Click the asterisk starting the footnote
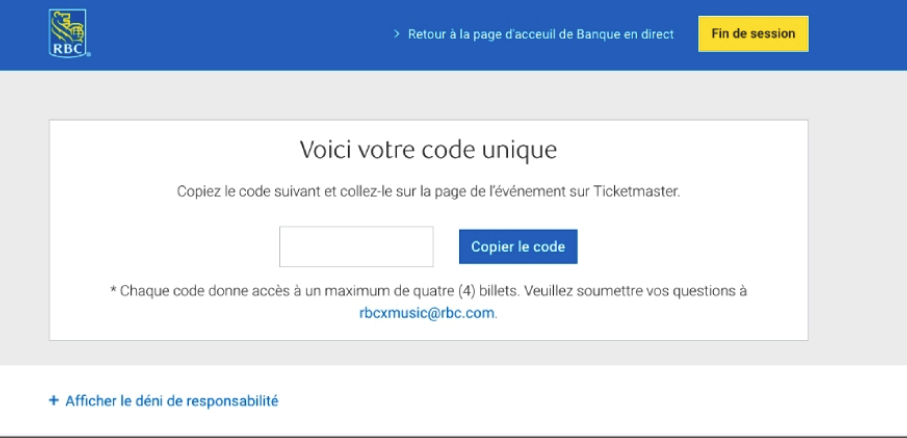 [113, 291]
